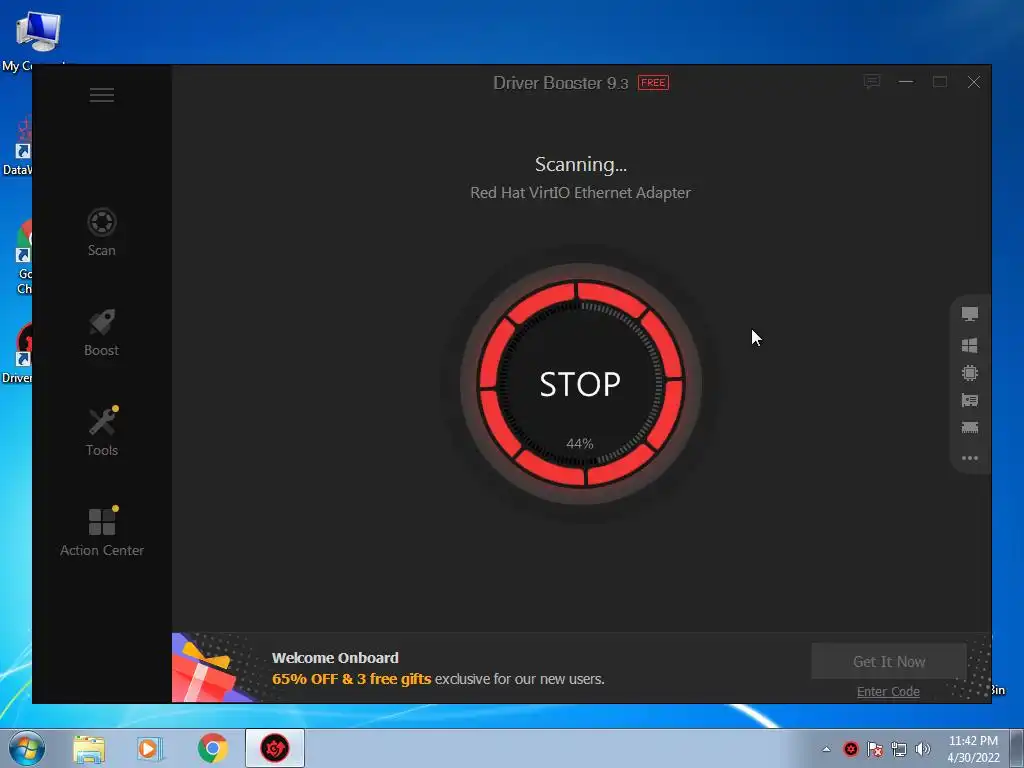The height and width of the screenshot is (768, 1024).
Task: Show hidden tray icons arrow
Action: 827,749
